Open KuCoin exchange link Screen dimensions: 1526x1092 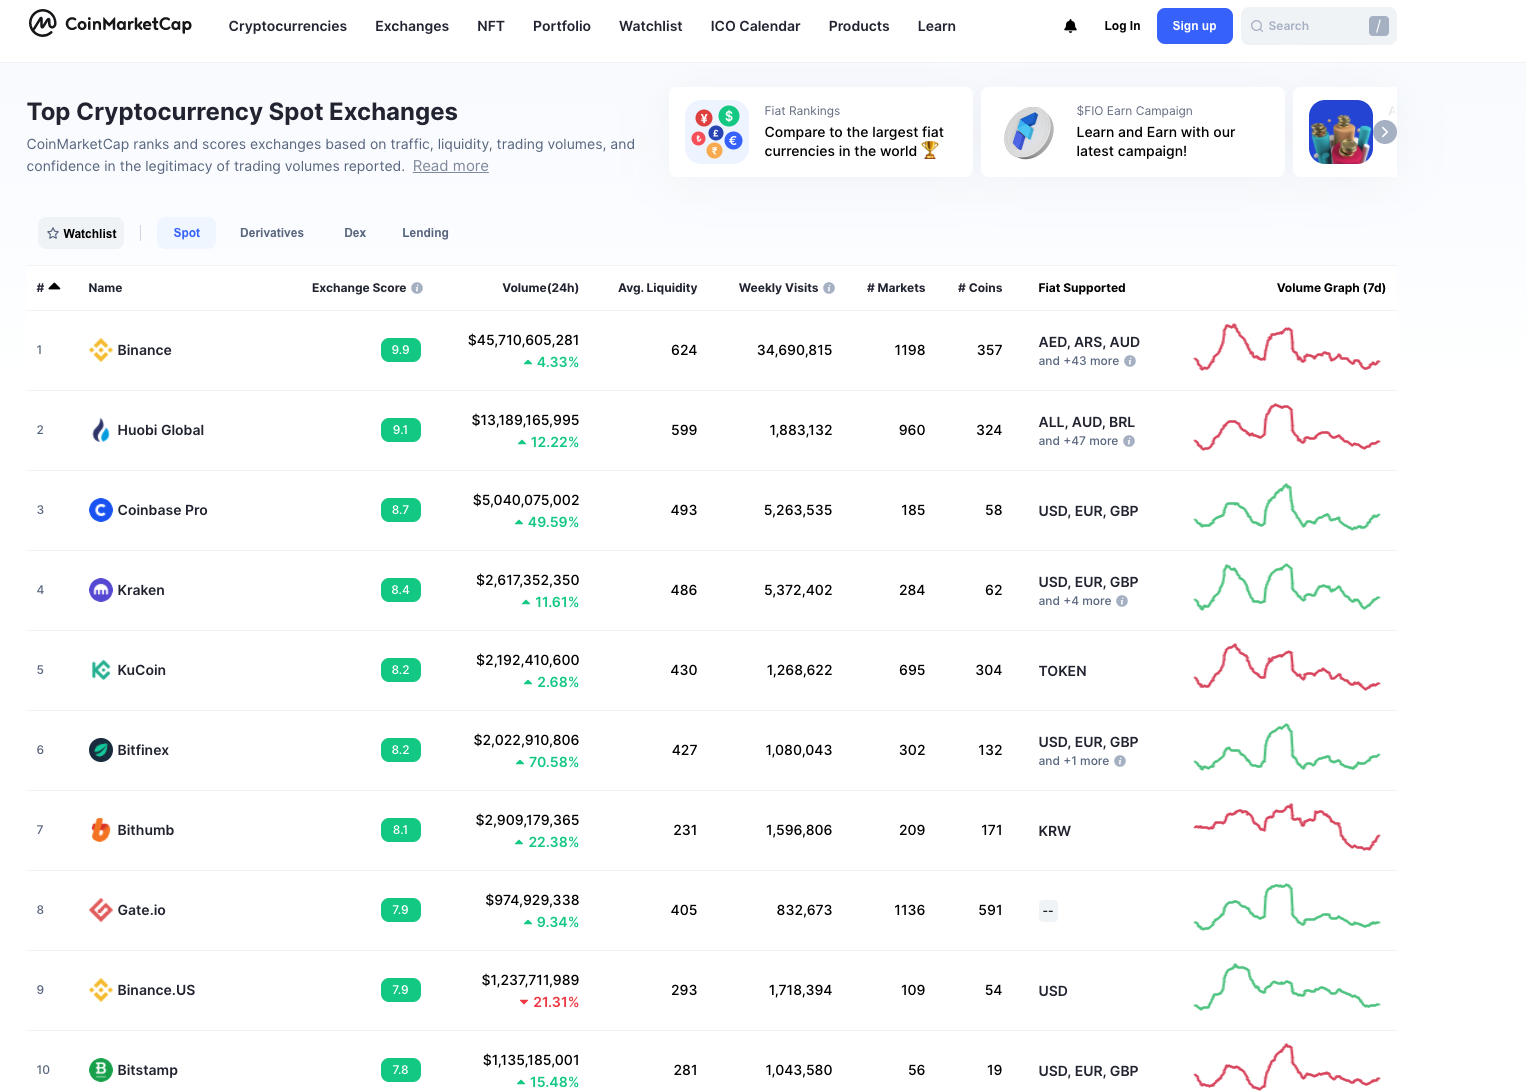click(142, 670)
